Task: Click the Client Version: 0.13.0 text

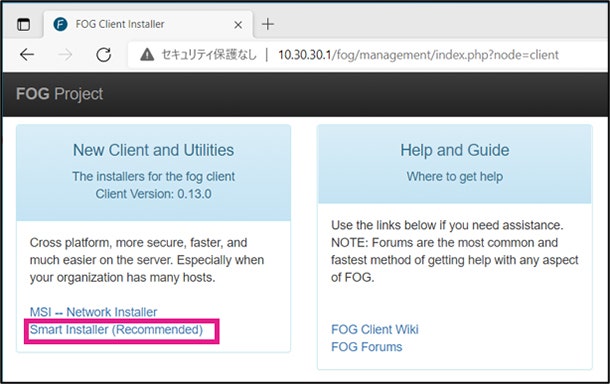Action: 153,194
